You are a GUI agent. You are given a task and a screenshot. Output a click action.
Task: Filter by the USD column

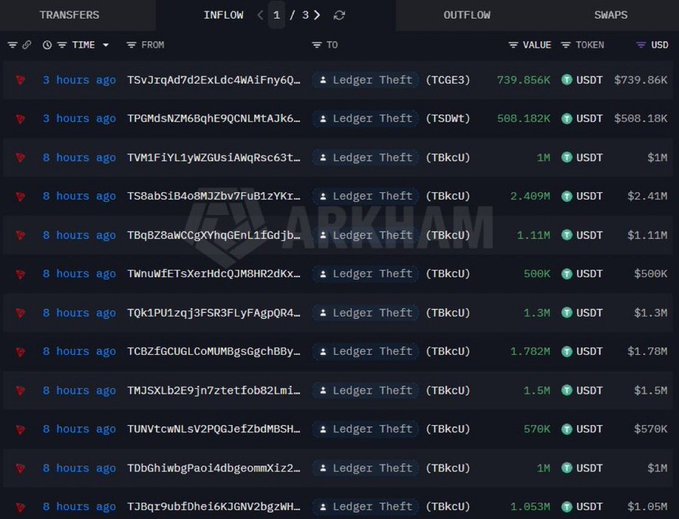641,45
